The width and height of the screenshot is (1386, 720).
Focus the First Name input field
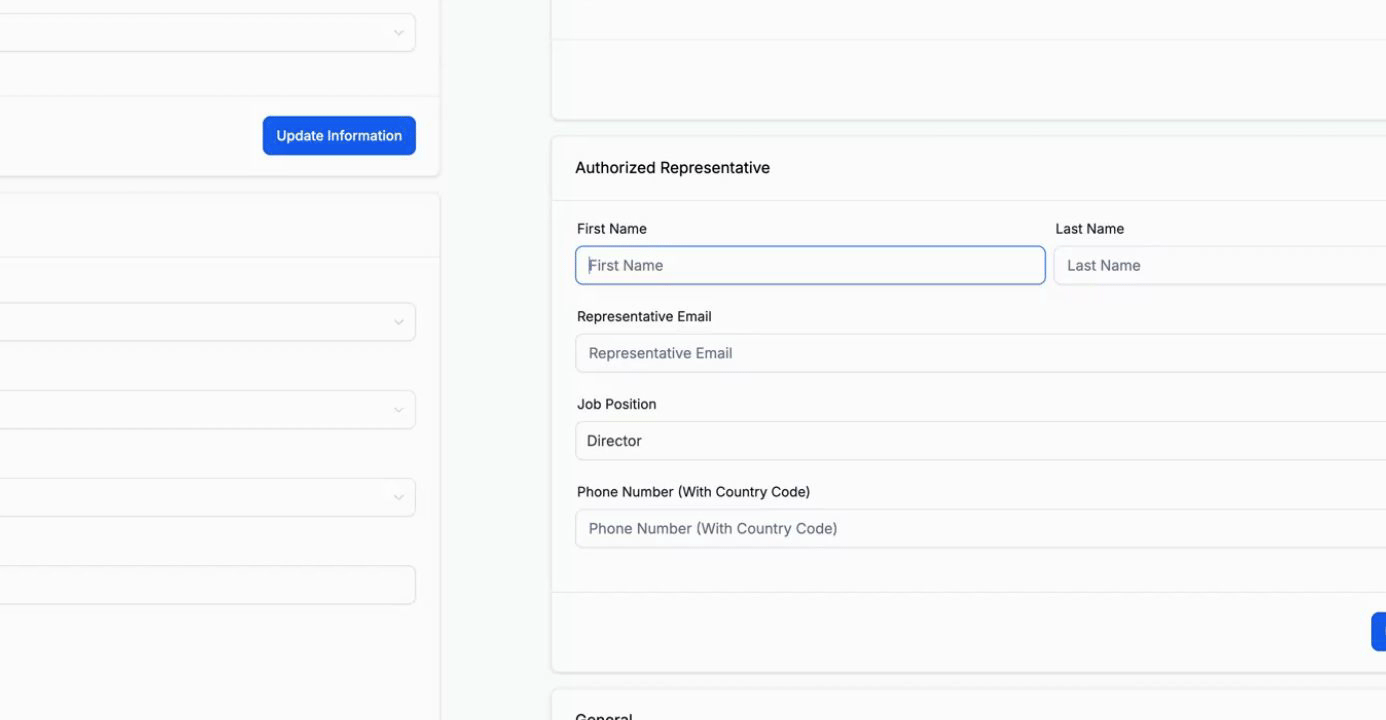(x=810, y=266)
